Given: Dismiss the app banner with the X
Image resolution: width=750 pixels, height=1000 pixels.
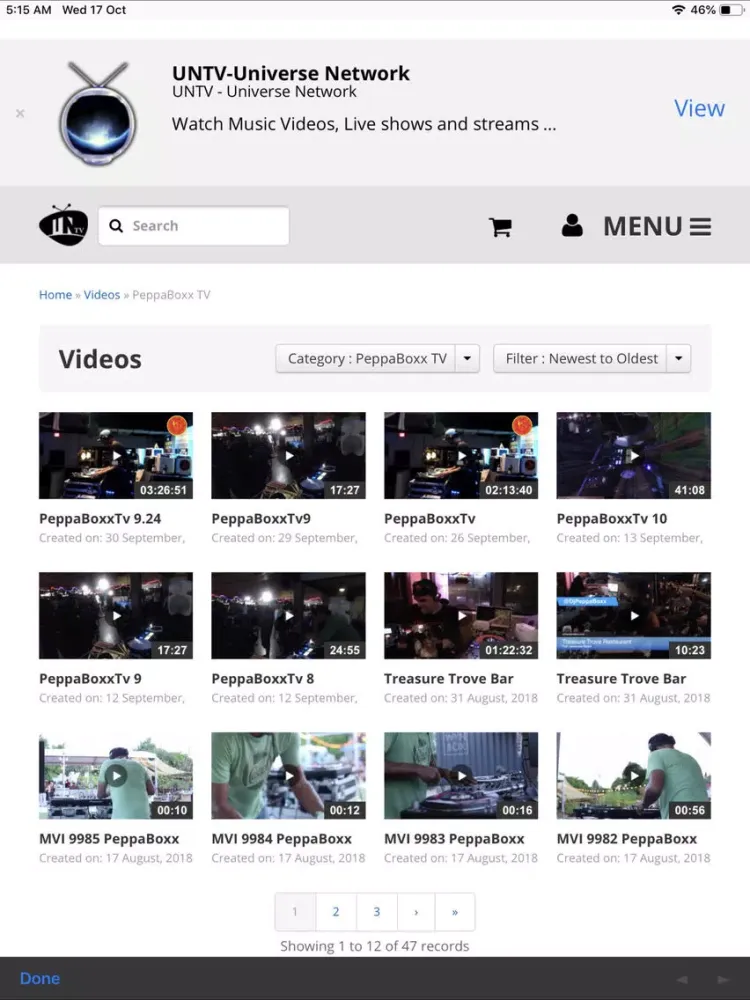Looking at the screenshot, I should pos(20,114).
